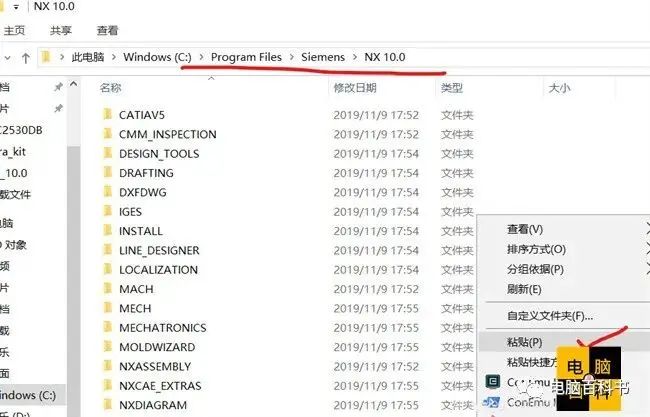Open the recent locations dropdown arrow
The image size is (650, 417).
click(x=7, y=58)
